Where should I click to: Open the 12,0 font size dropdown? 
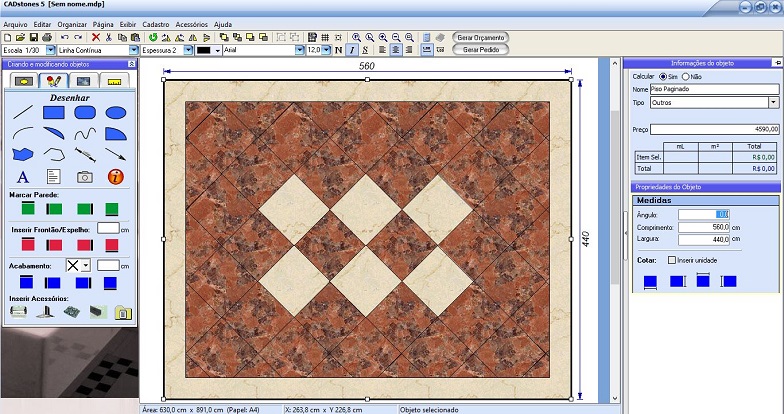[x=326, y=50]
